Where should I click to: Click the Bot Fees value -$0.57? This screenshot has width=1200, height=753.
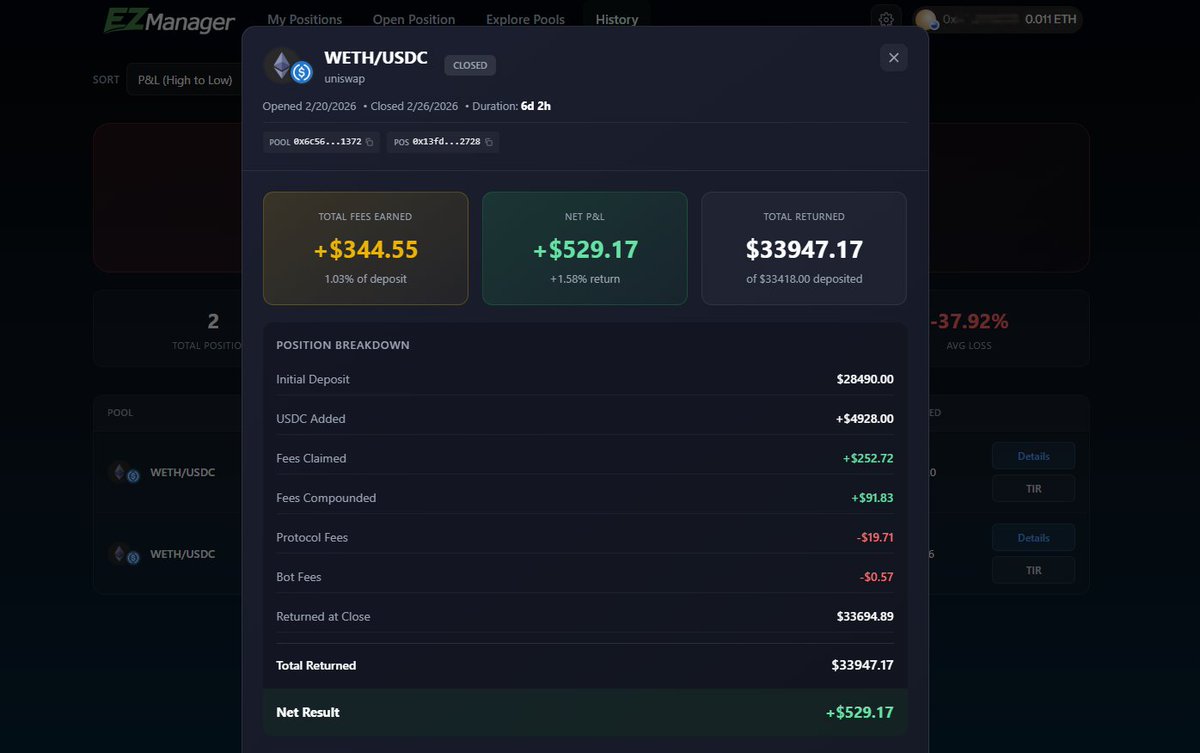877,577
